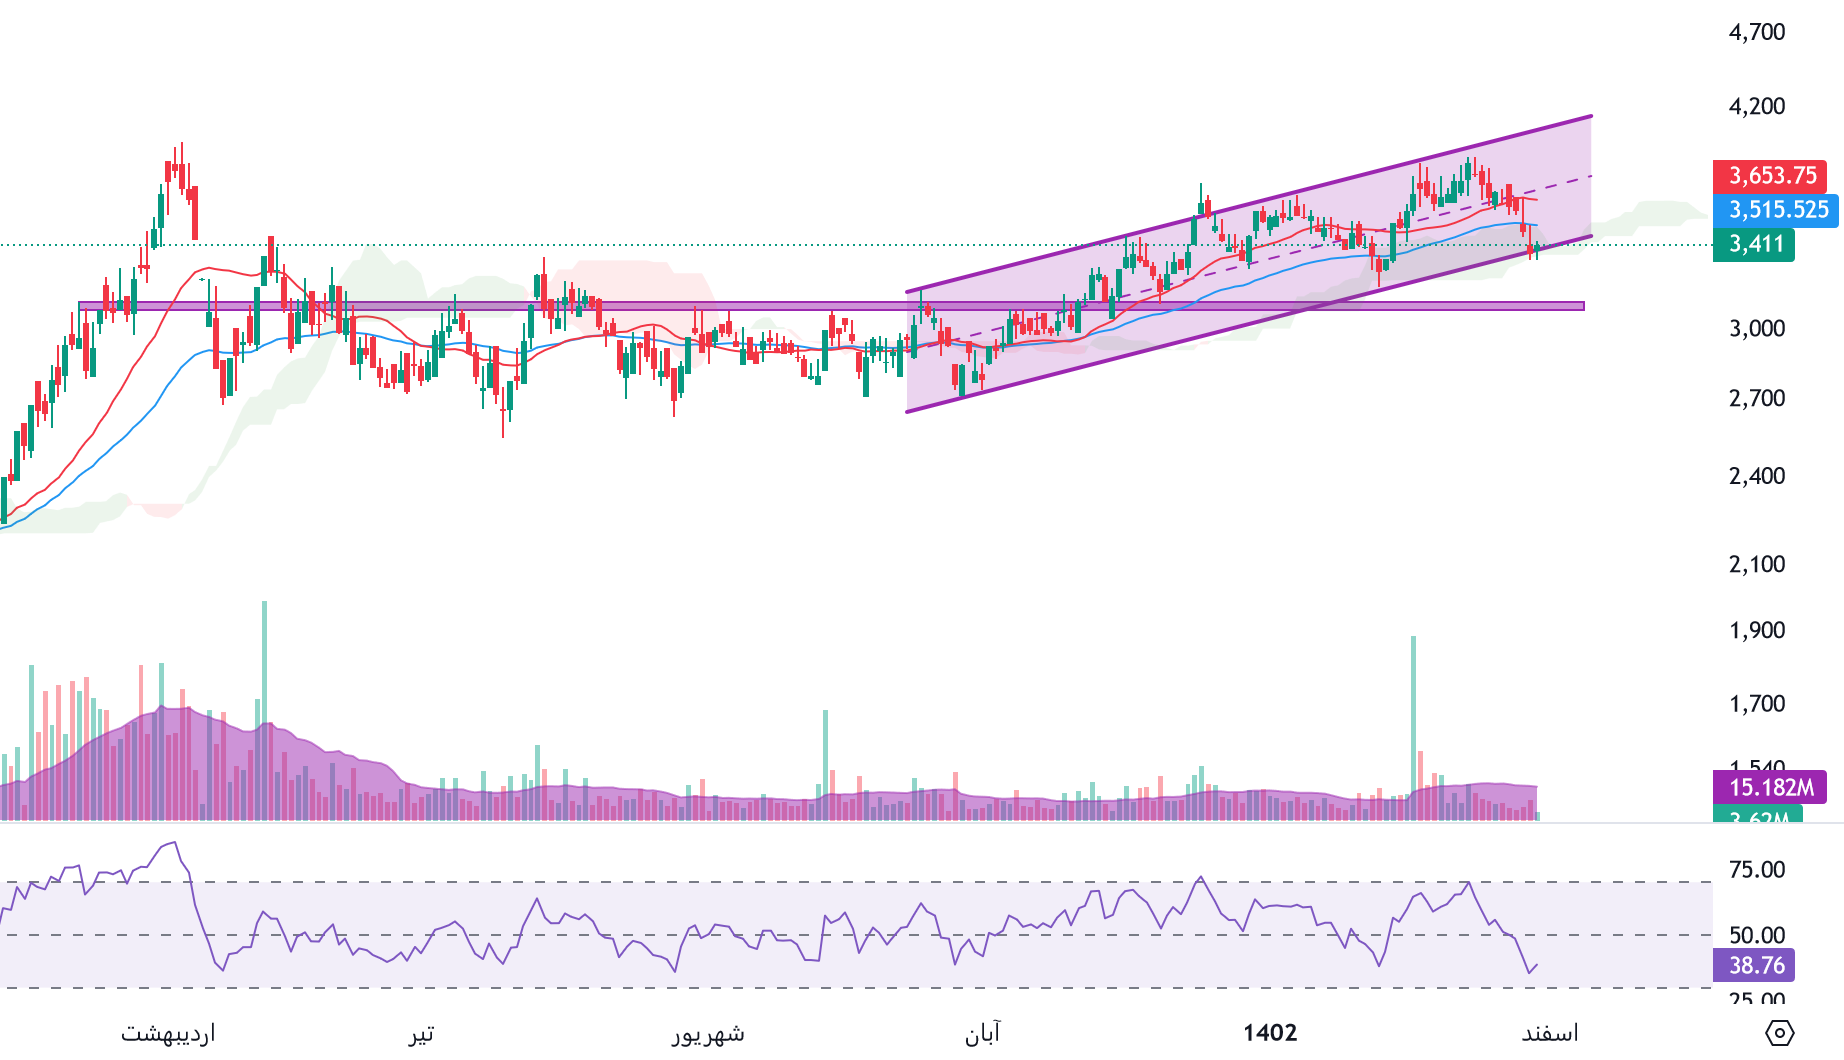1844x1060 pixels.
Task: Click the RSI value label 38.76
Action: point(1755,965)
